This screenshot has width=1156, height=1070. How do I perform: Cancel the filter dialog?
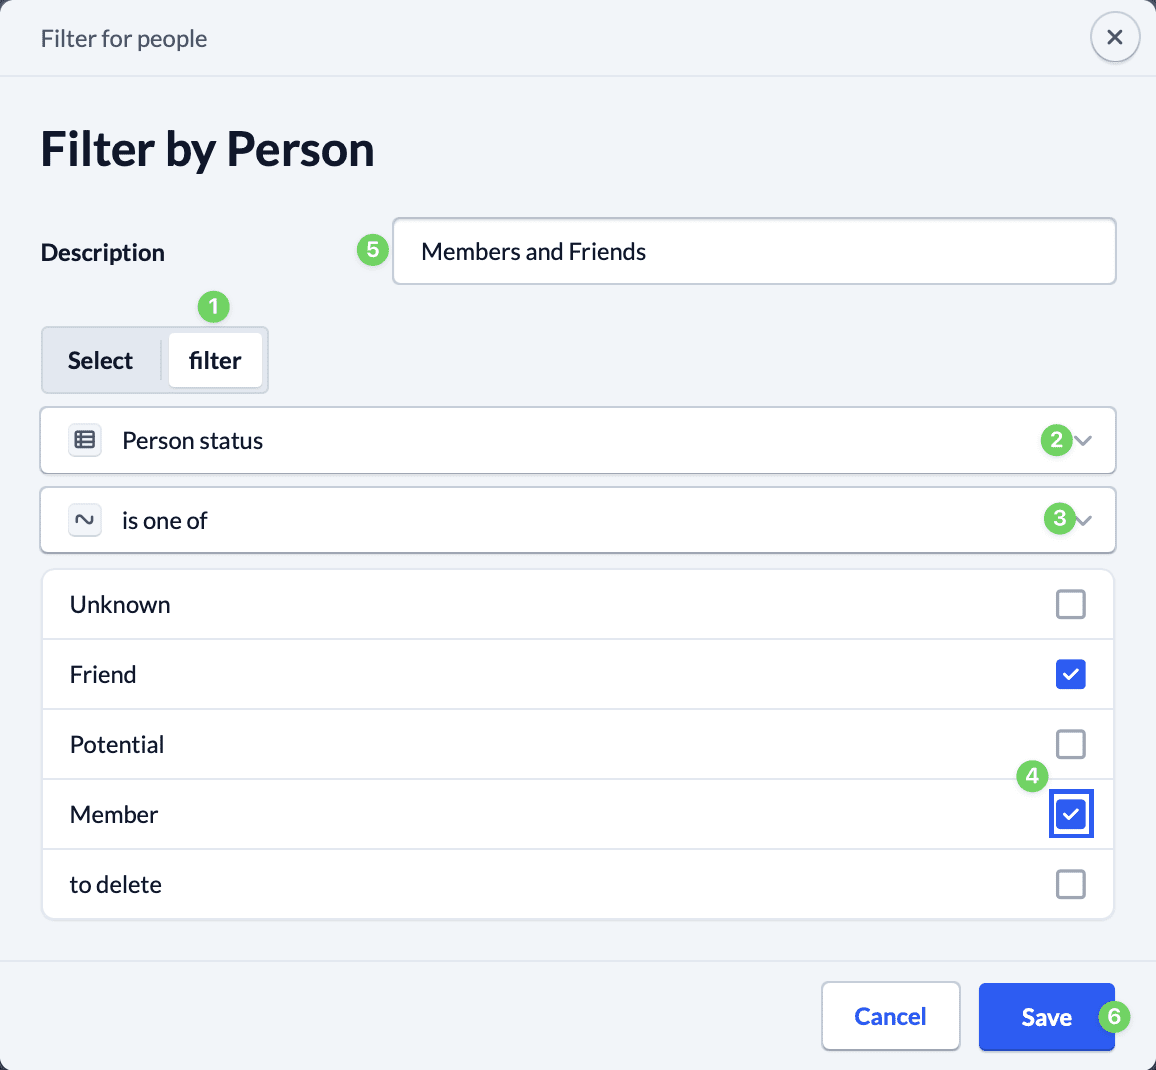890,1016
